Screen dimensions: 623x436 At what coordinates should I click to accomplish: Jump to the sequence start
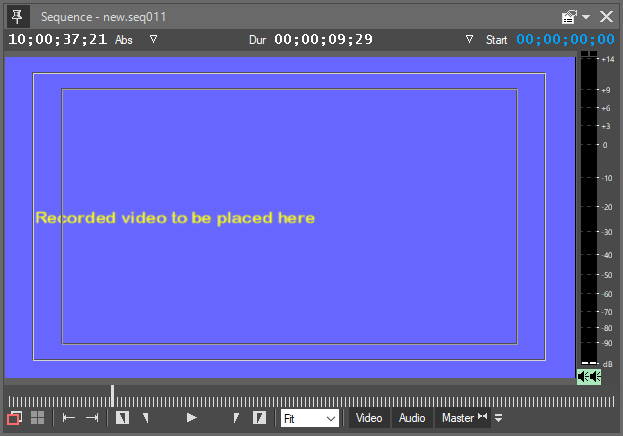(x=69, y=418)
